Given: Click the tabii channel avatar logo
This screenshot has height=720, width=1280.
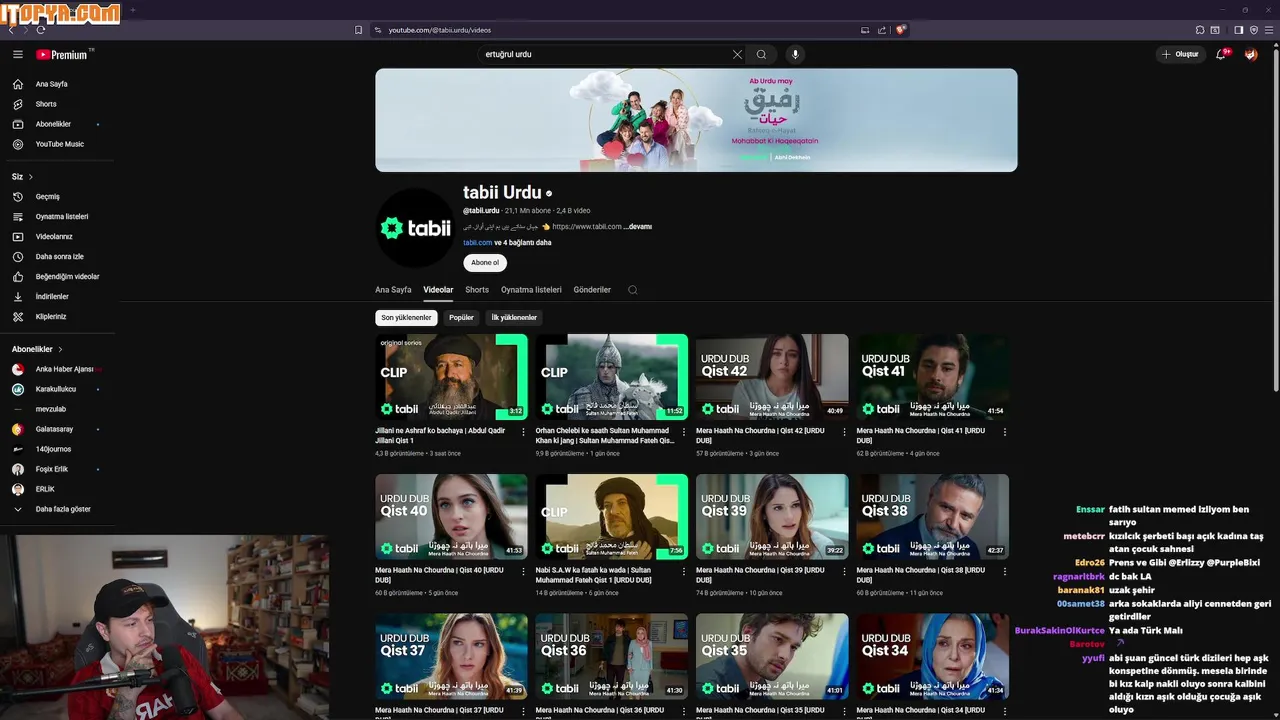Looking at the screenshot, I should 415,228.
